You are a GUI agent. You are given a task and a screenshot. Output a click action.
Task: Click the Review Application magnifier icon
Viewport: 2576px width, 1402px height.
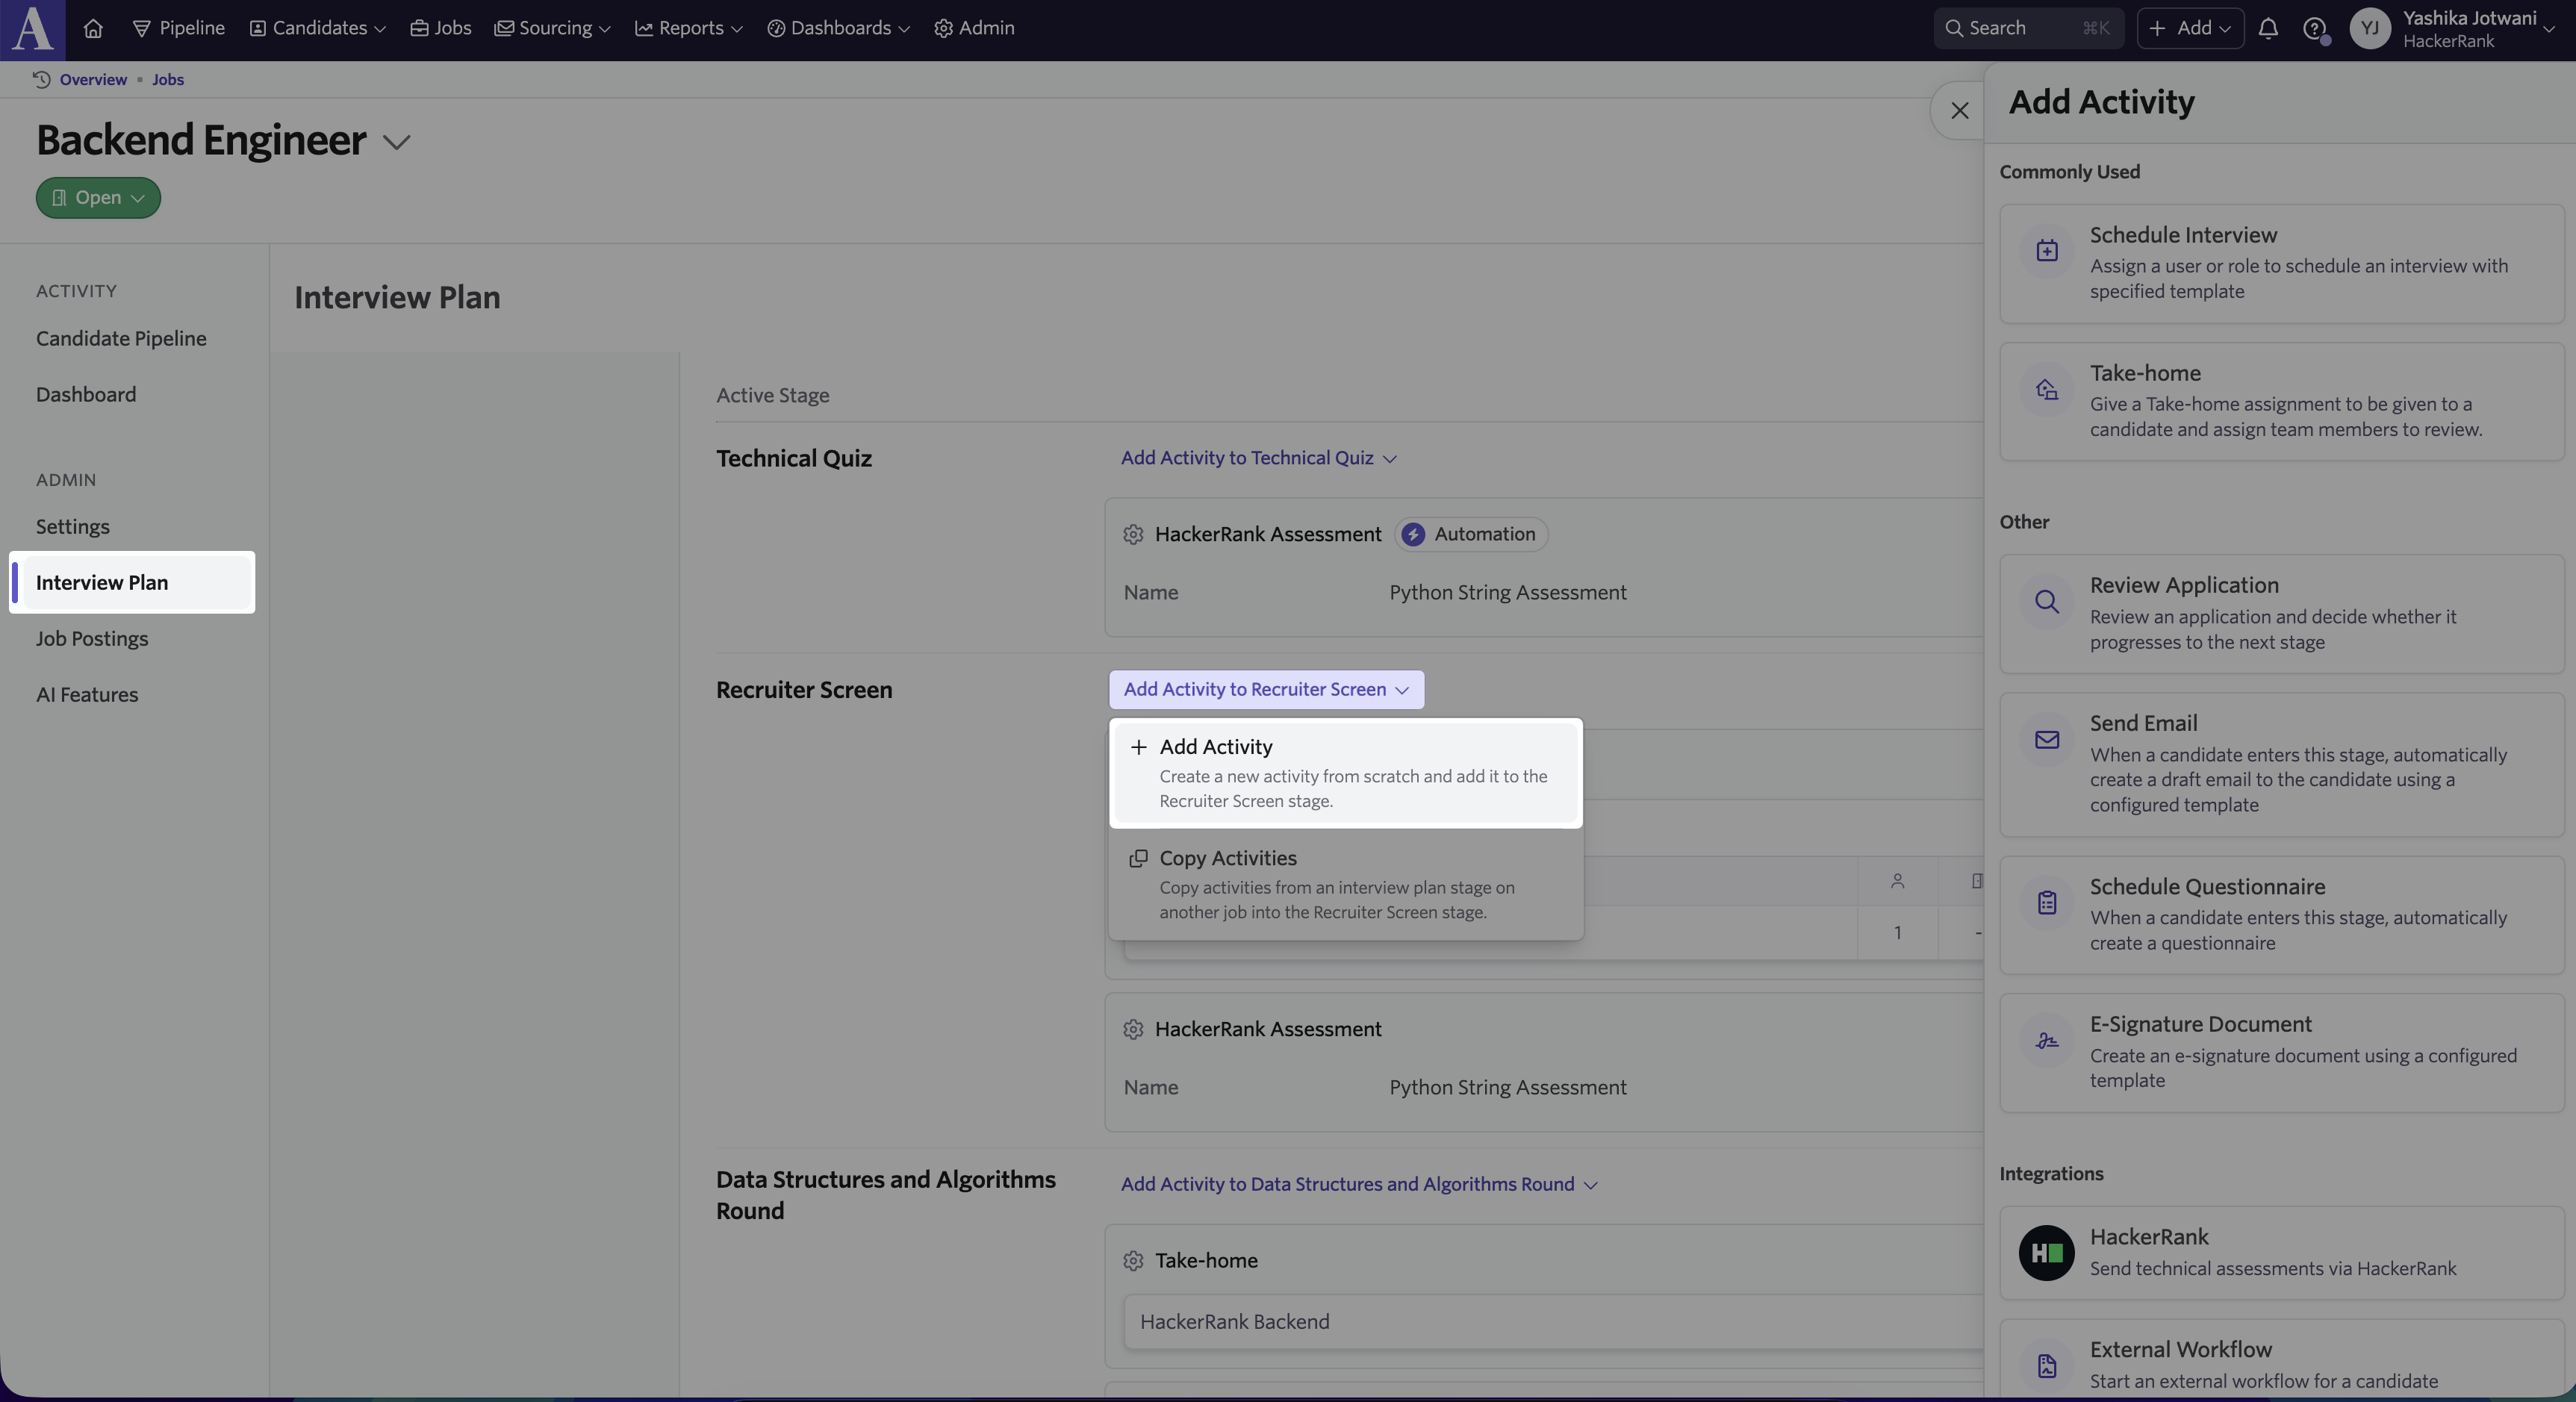pos(2047,601)
